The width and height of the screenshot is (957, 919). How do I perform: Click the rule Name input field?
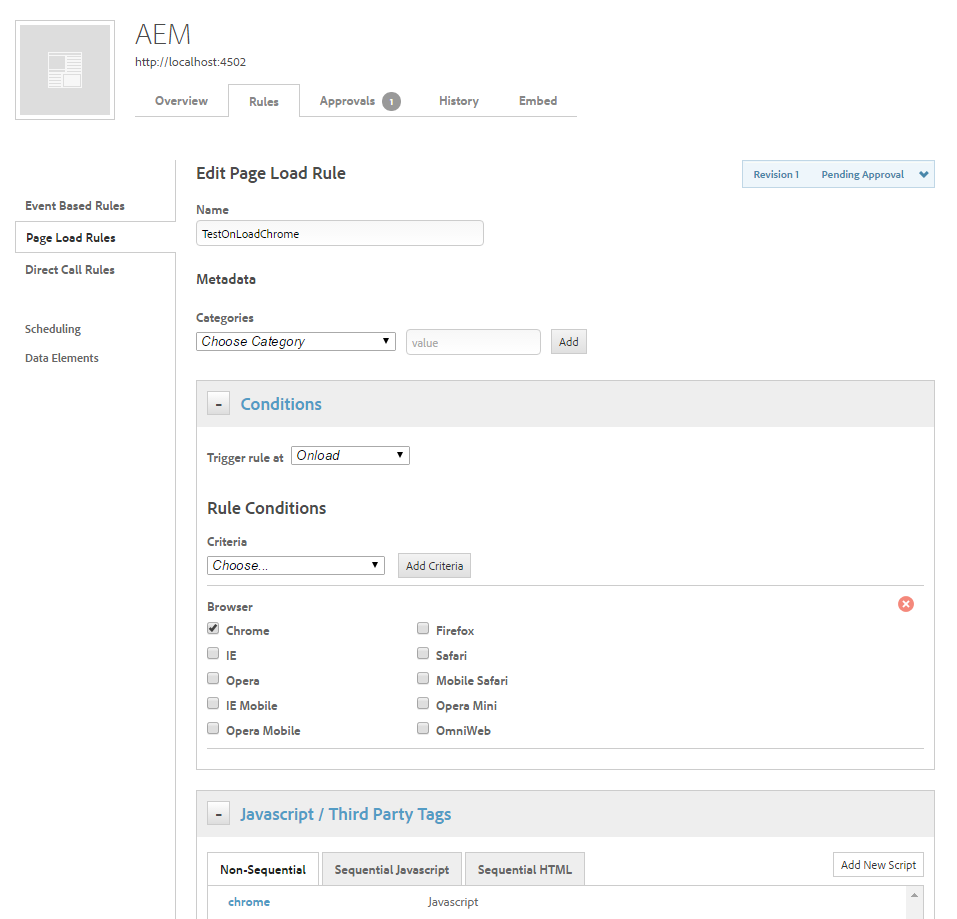[340, 233]
